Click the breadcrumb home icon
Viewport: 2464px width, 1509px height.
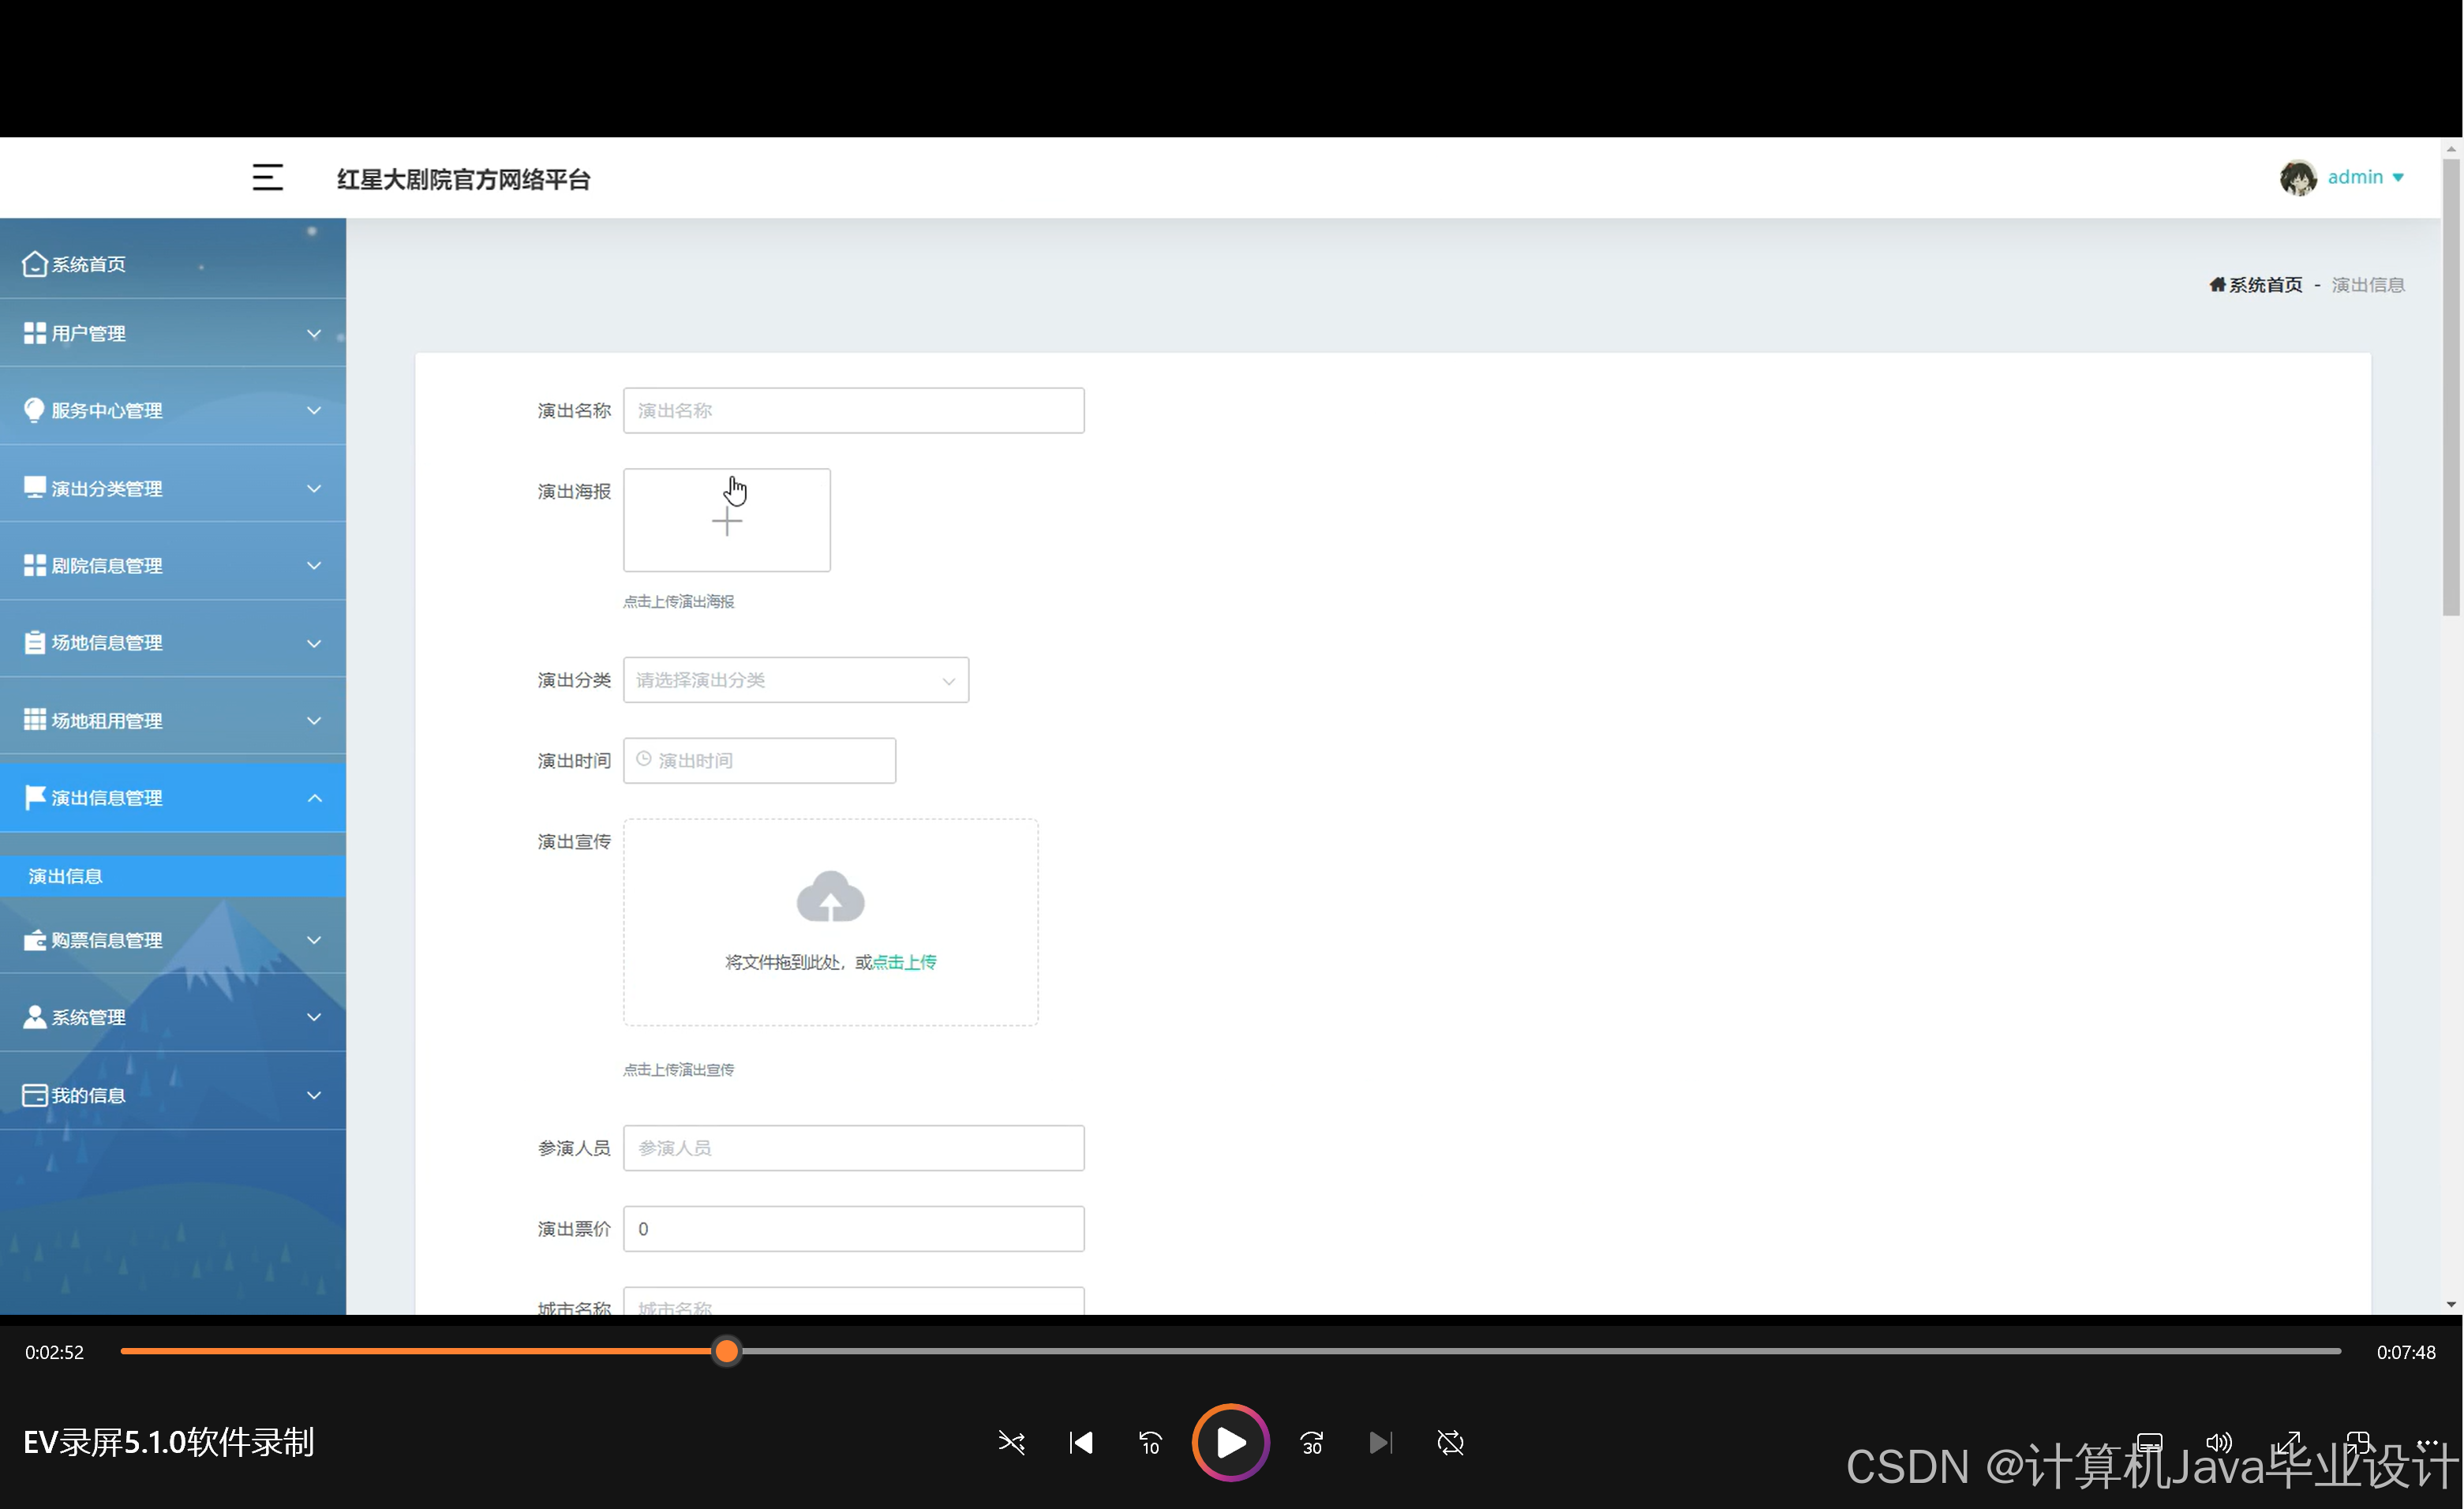coord(2217,285)
